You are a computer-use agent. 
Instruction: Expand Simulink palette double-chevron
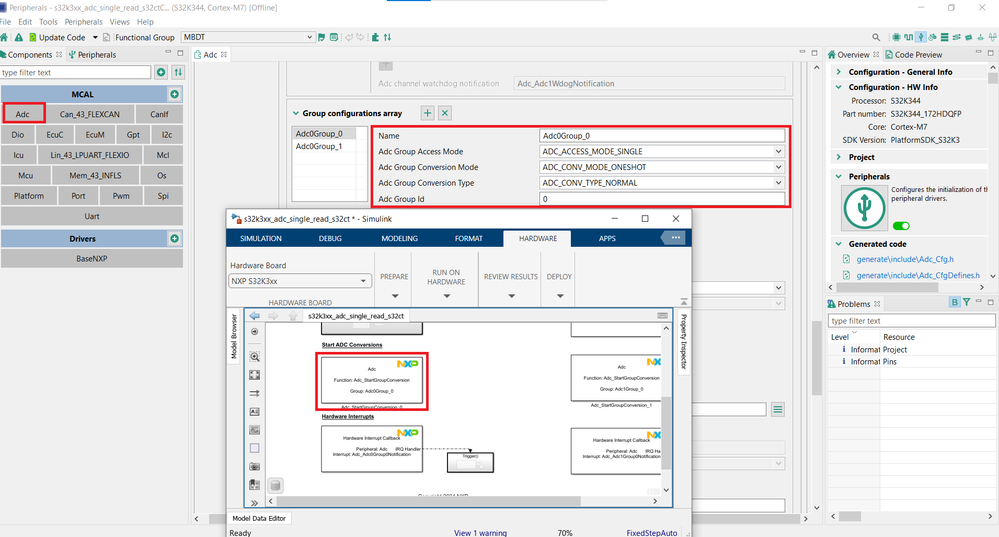click(255, 503)
